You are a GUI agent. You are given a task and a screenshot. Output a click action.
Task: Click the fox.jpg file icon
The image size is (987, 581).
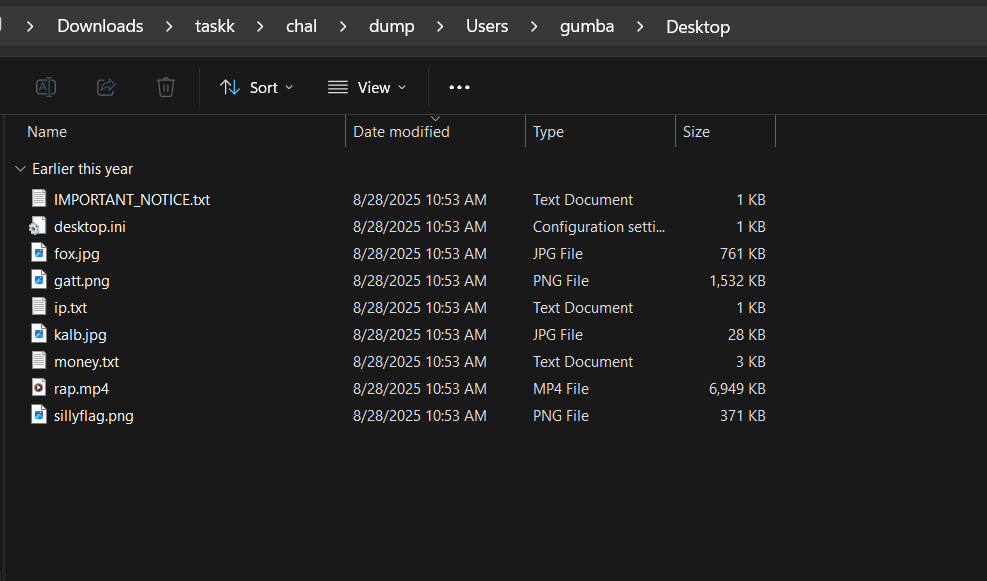click(38, 253)
